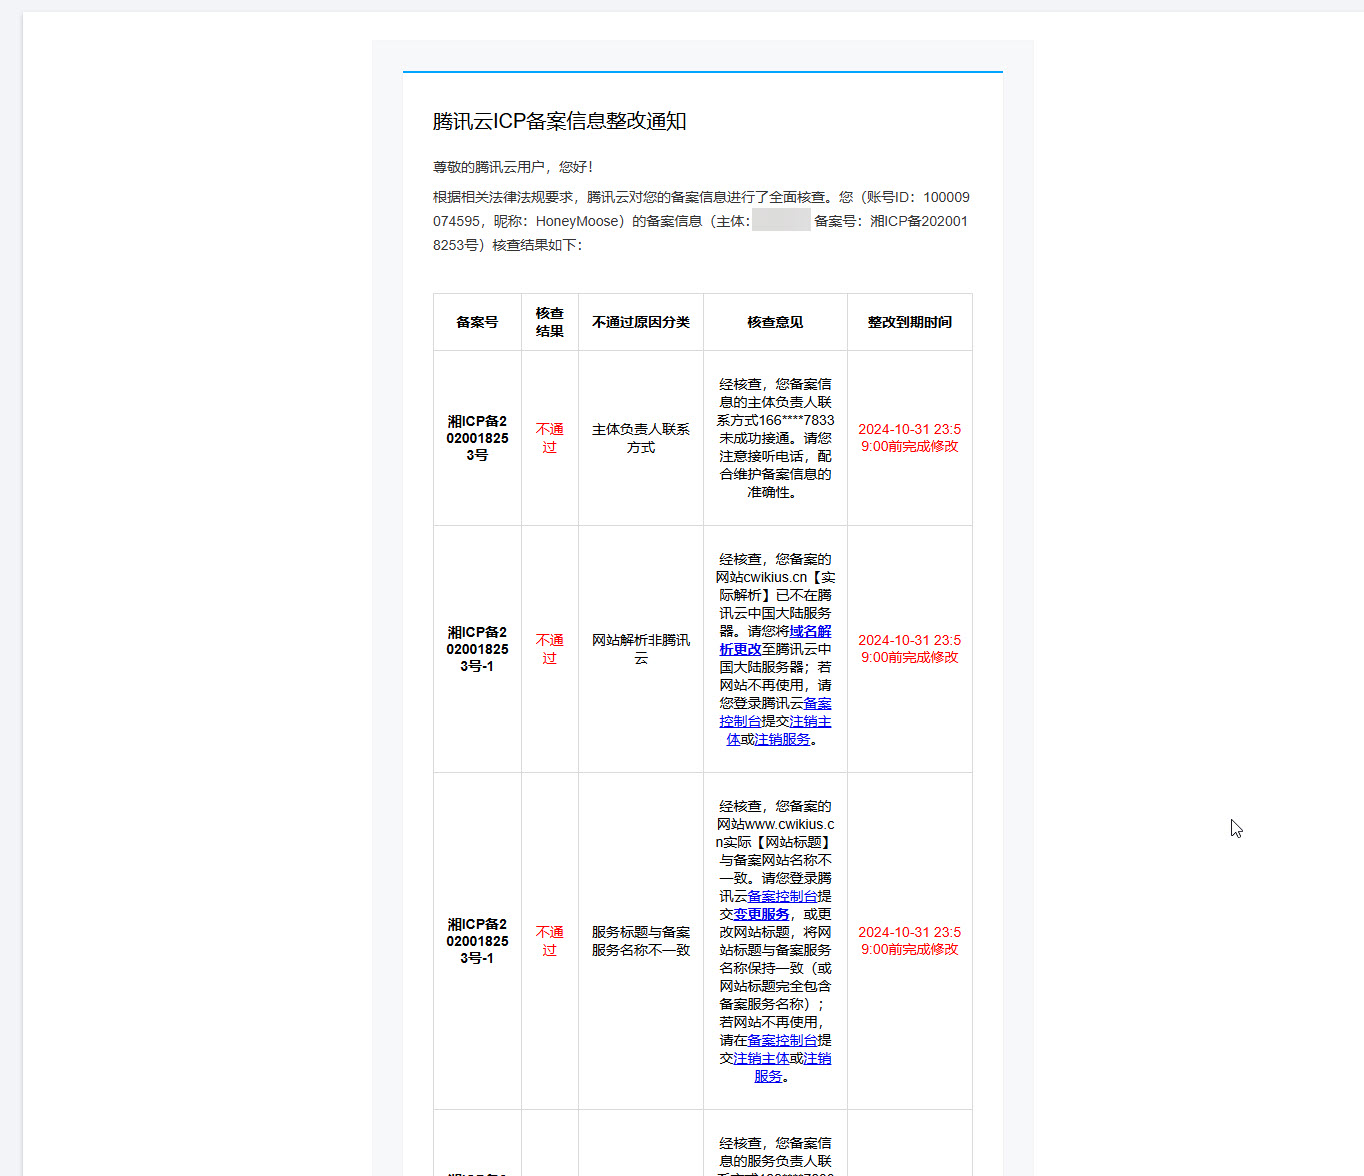Click the 核查结果 column header

click(x=549, y=322)
